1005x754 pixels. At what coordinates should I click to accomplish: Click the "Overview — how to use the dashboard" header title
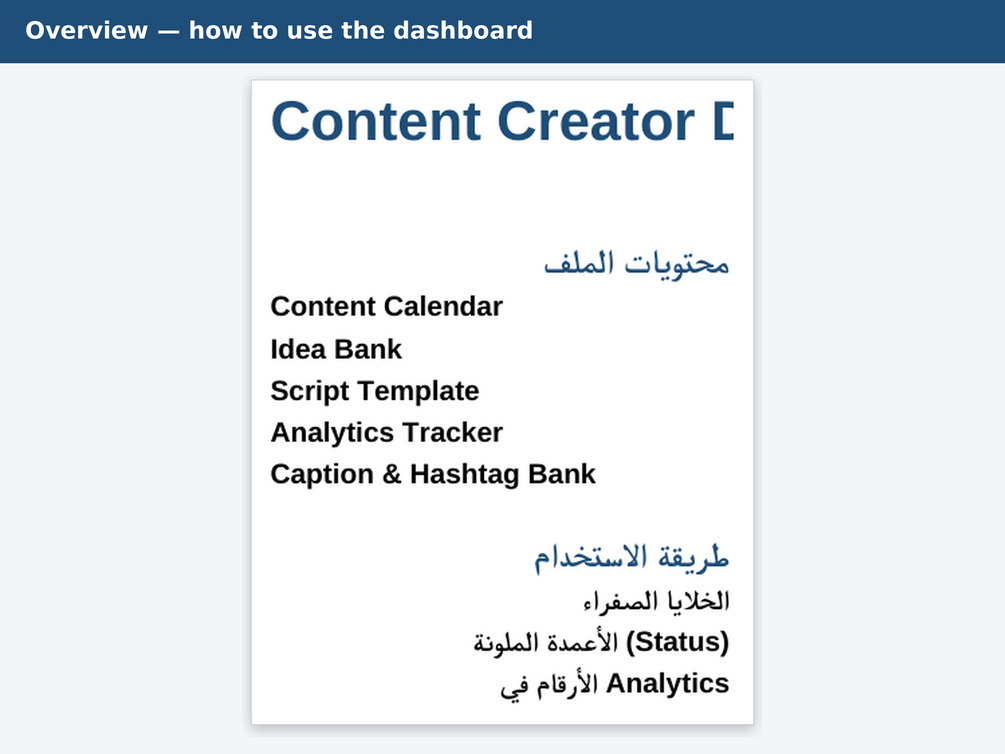point(279,31)
